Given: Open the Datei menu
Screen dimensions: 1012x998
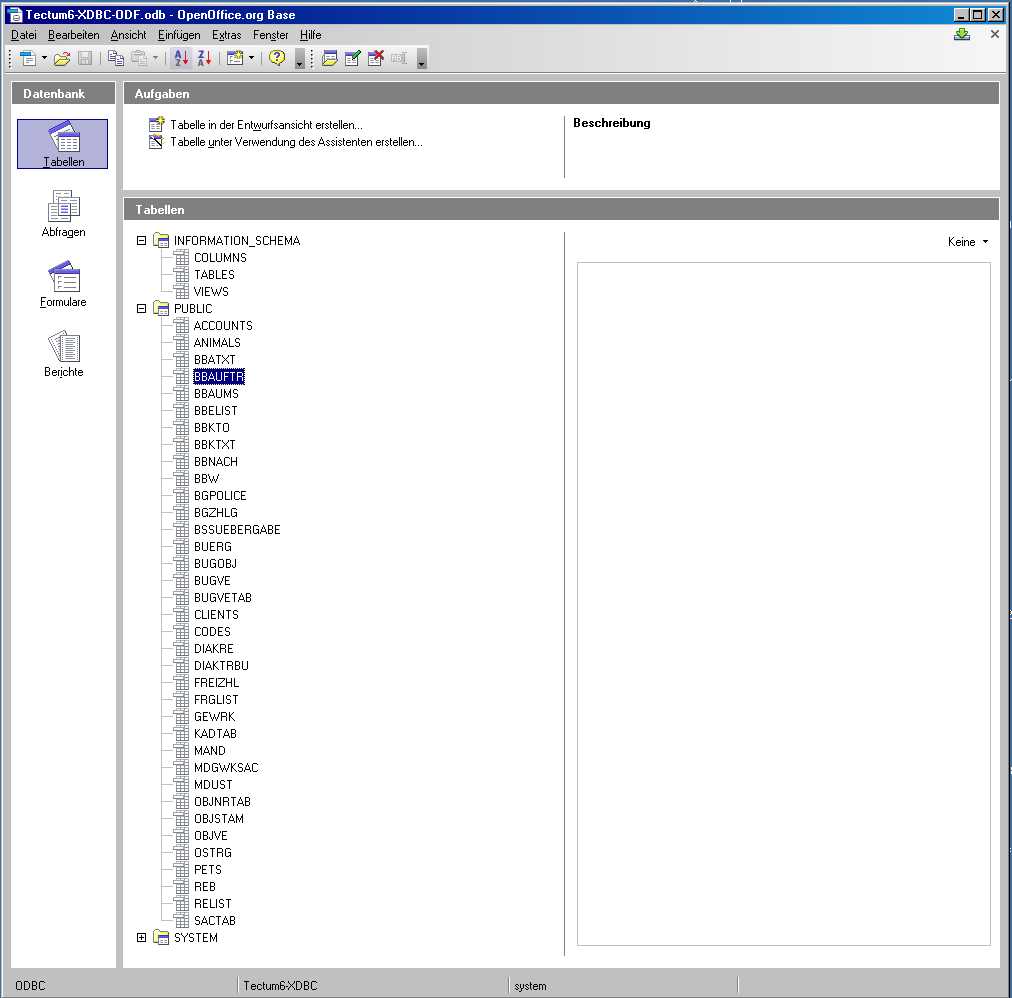Looking at the screenshot, I should pyautogui.click(x=24, y=35).
